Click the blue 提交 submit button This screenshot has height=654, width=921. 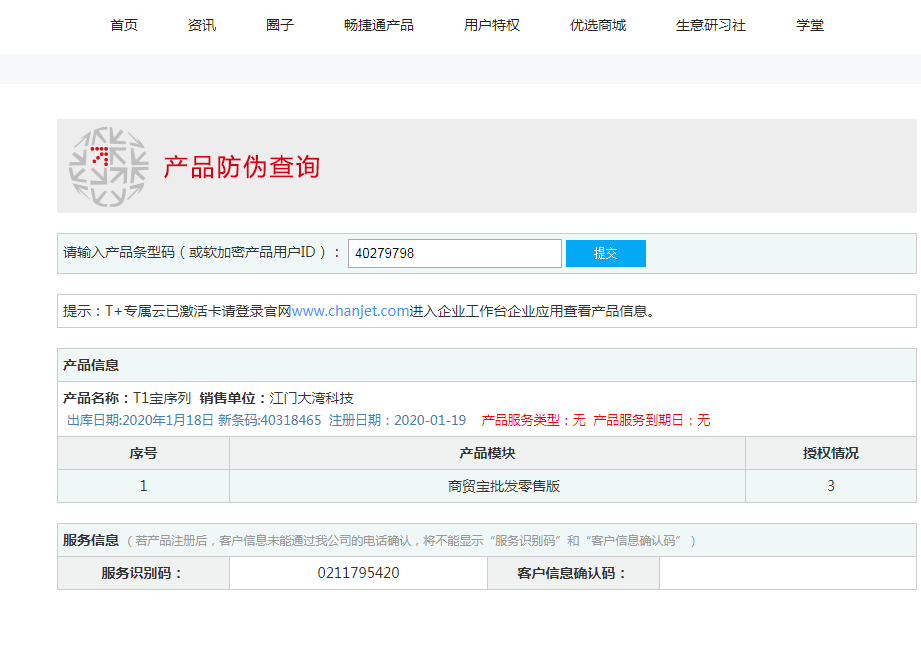point(606,253)
